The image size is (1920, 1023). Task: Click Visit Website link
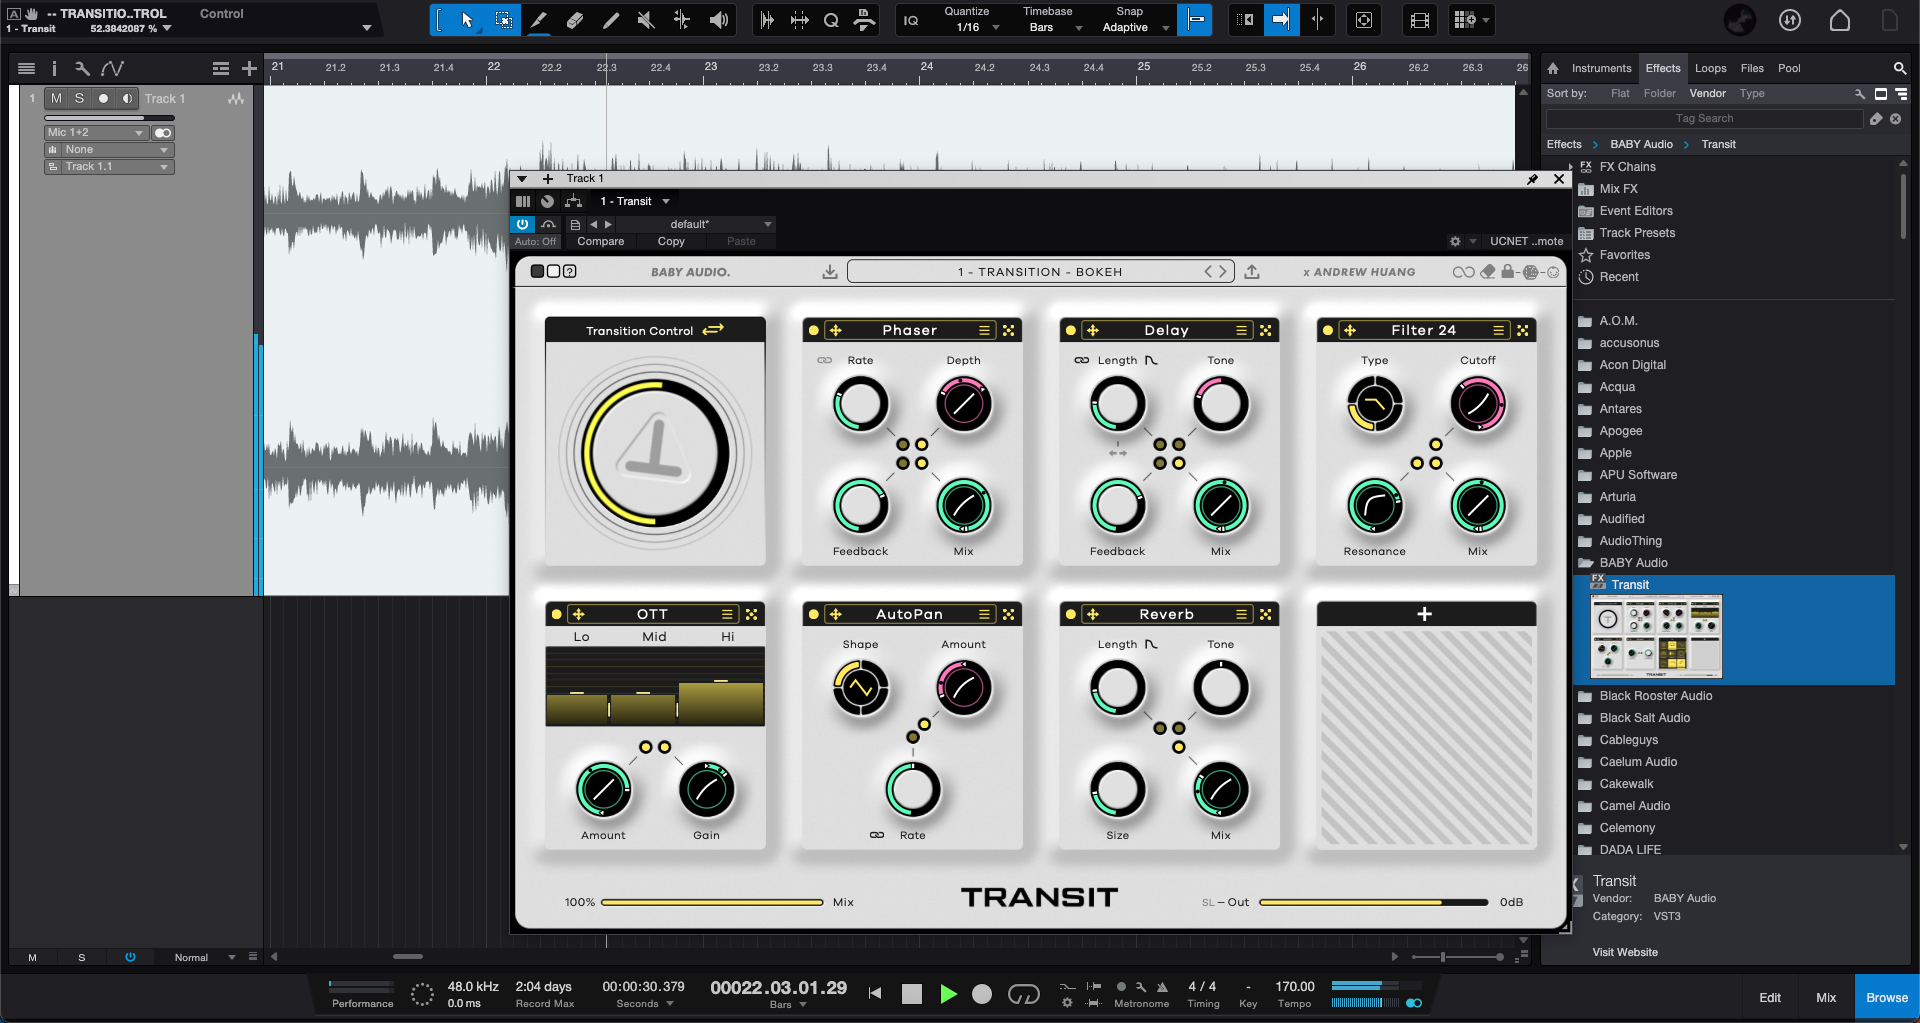pyautogui.click(x=1625, y=952)
